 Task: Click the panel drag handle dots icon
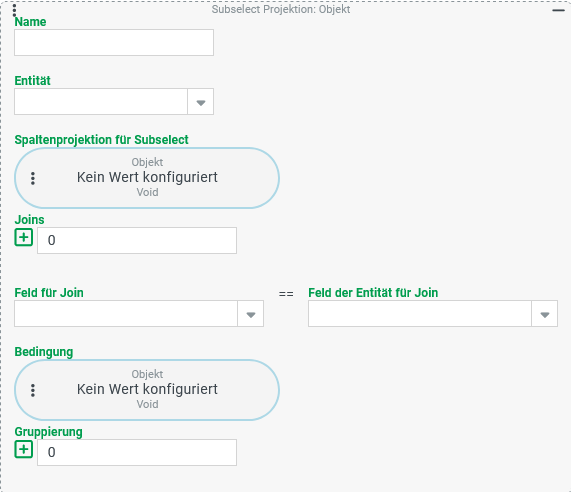point(15,10)
